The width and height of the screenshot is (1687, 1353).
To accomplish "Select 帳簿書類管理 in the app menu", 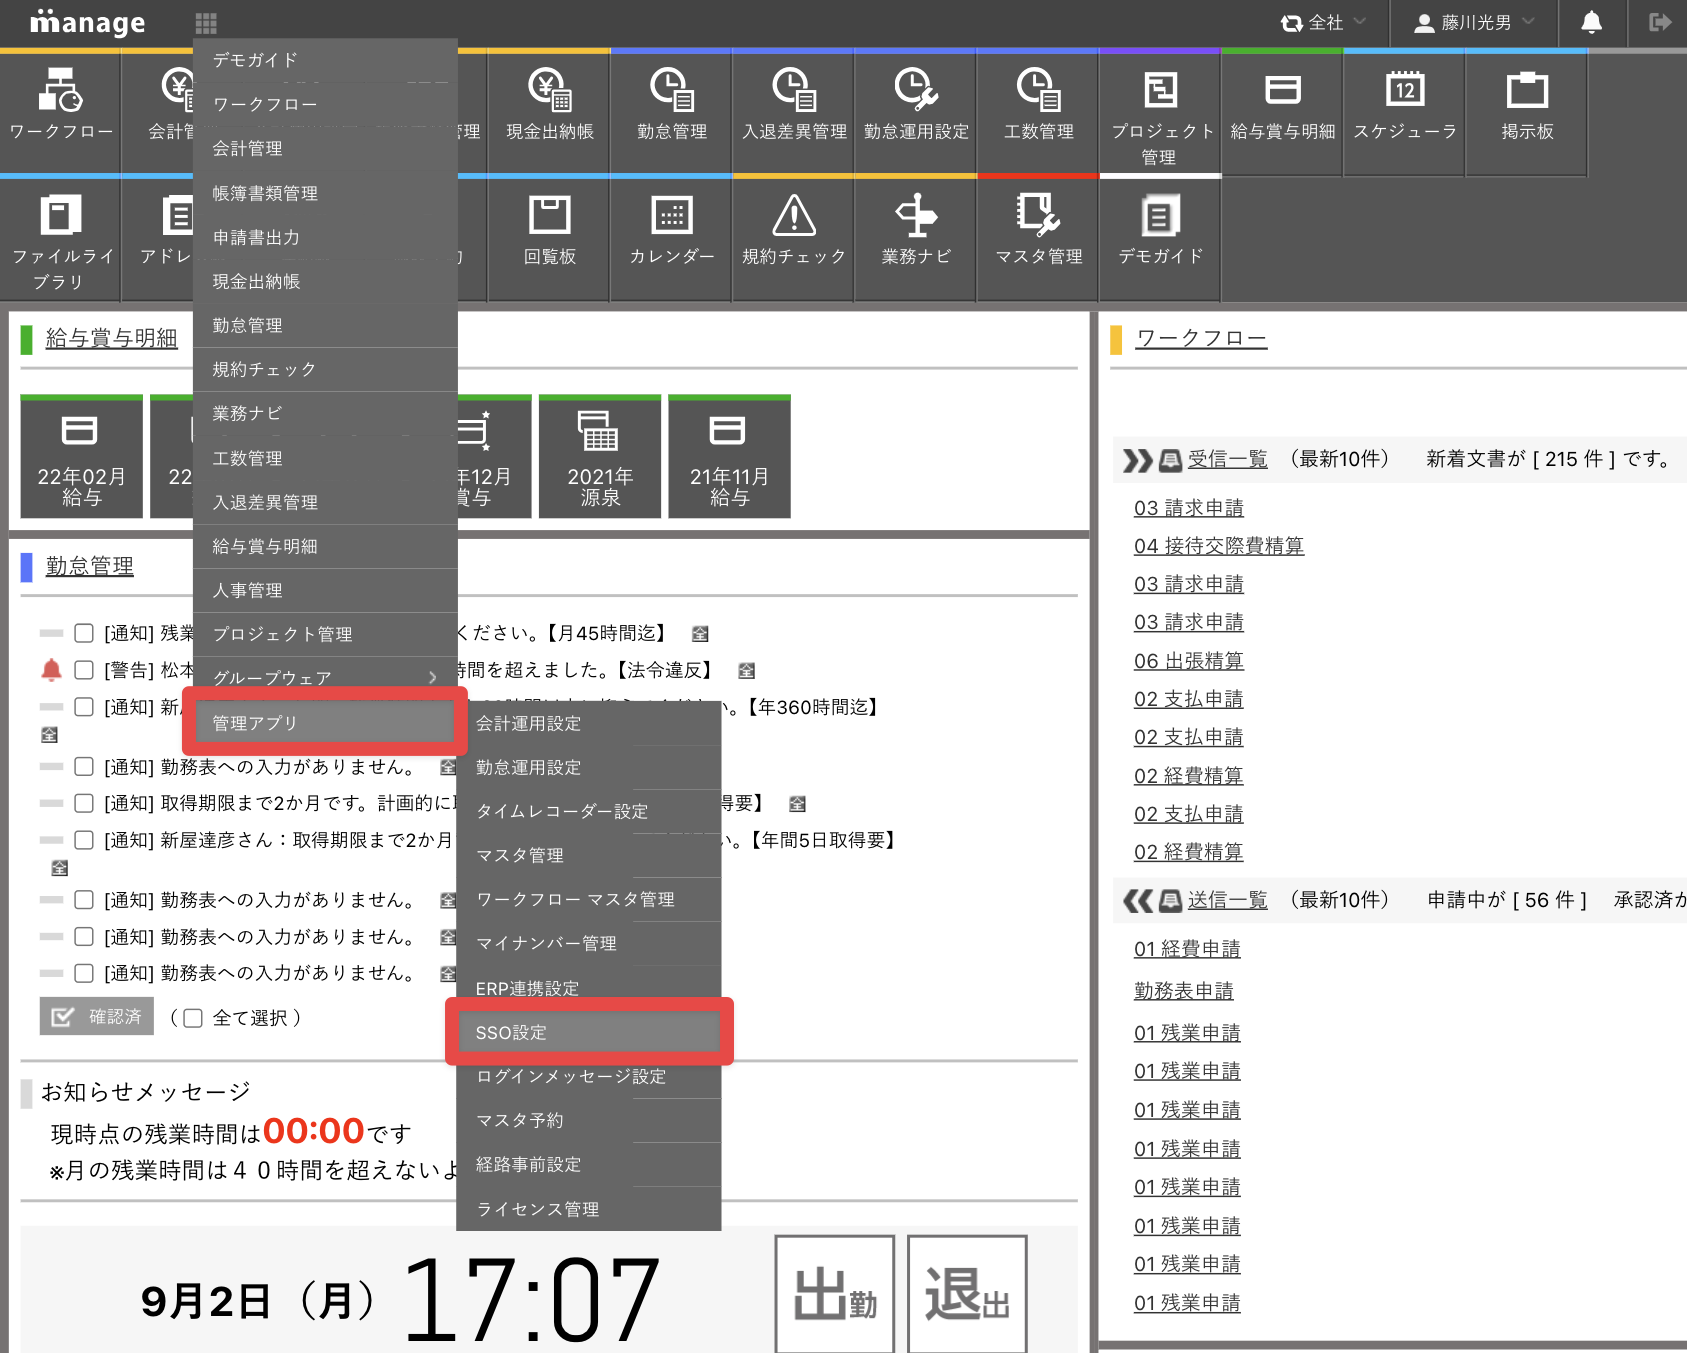I will 325,193.
